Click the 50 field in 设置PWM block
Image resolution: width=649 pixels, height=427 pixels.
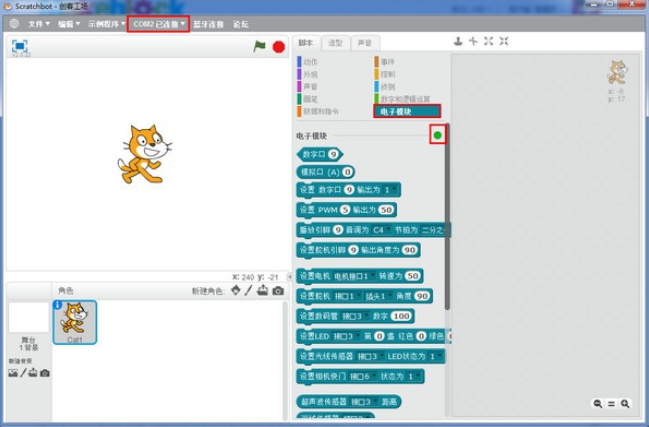coord(386,210)
